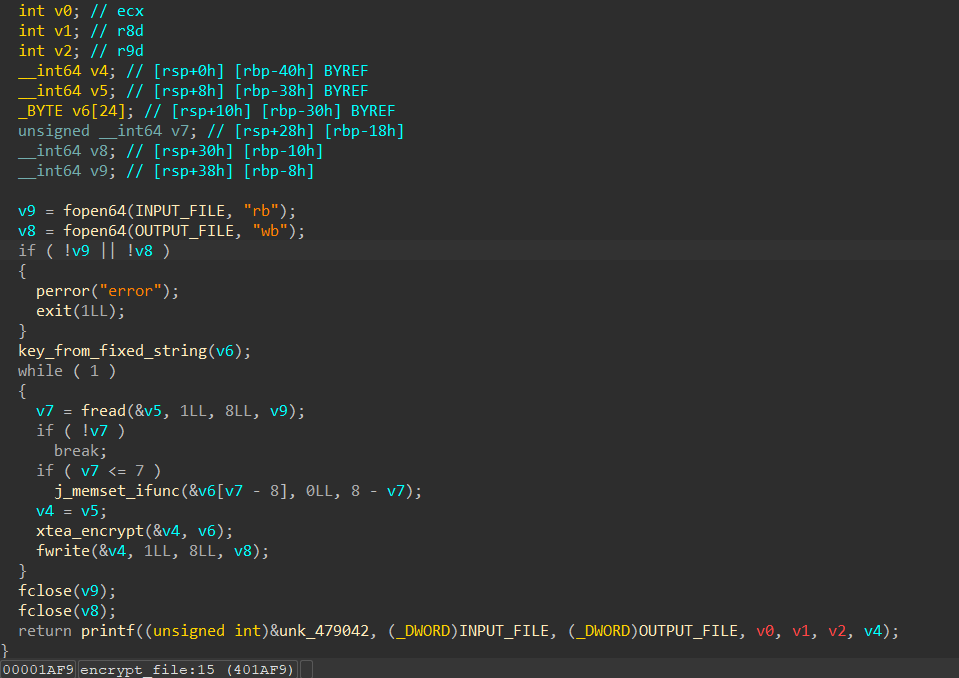
Task: Click the printf call in return statement
Action: tap(102, 631)
